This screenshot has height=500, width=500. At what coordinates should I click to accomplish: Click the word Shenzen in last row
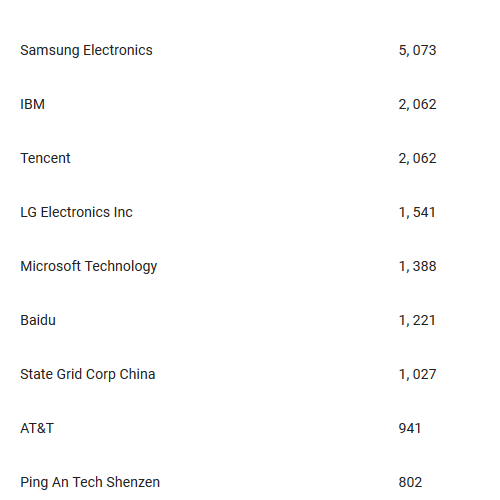(133, 482)
